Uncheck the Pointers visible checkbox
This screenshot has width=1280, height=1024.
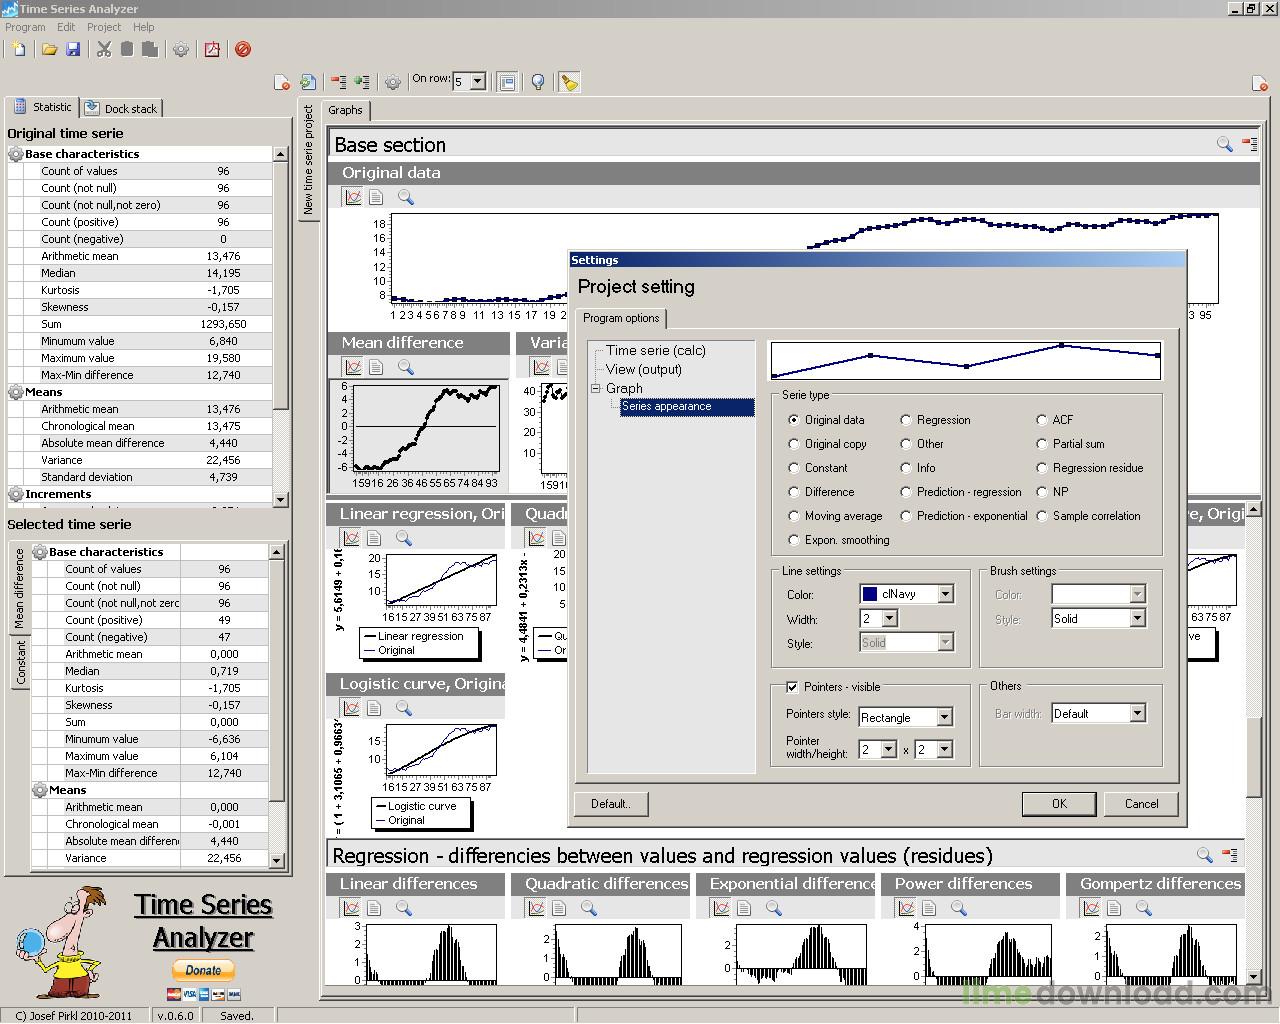(x=790, y=687)
